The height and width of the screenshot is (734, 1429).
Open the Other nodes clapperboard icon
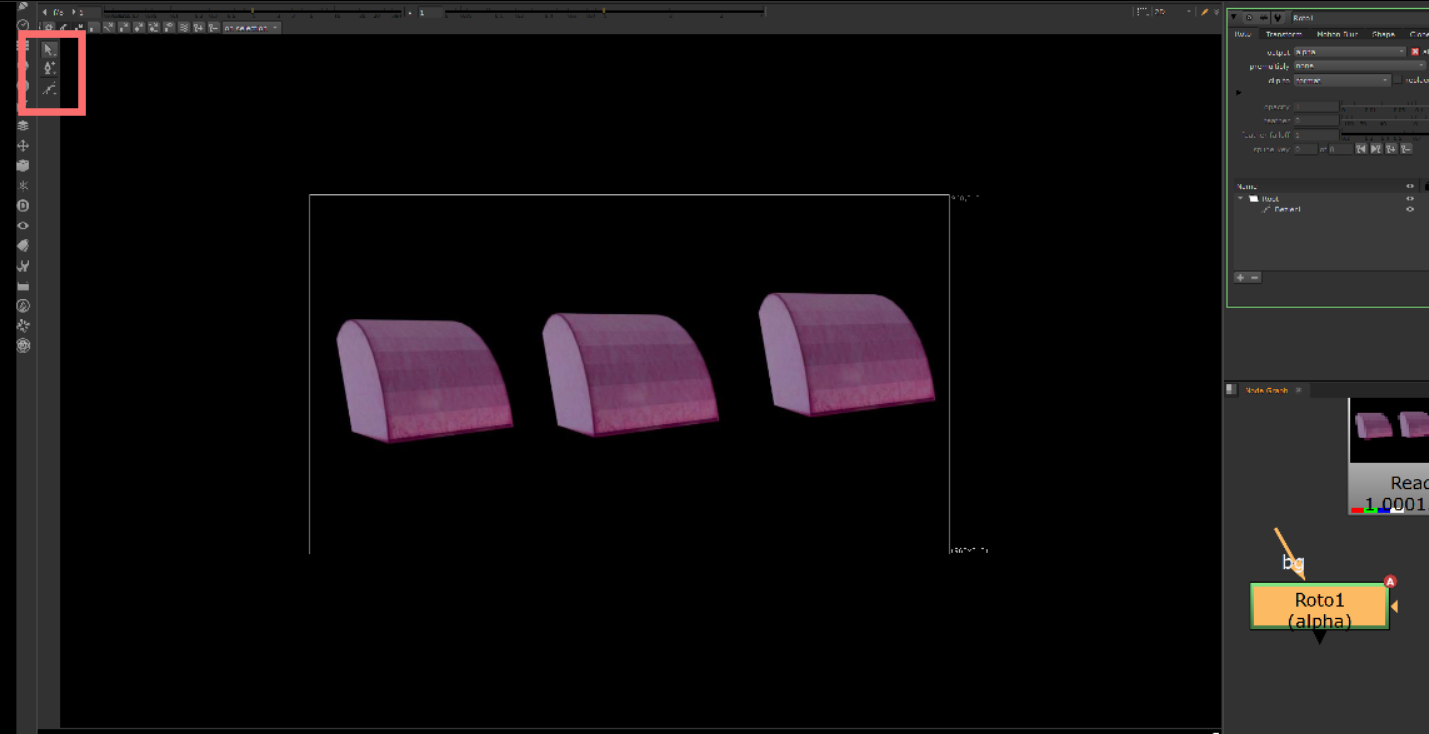click(23, 286)
